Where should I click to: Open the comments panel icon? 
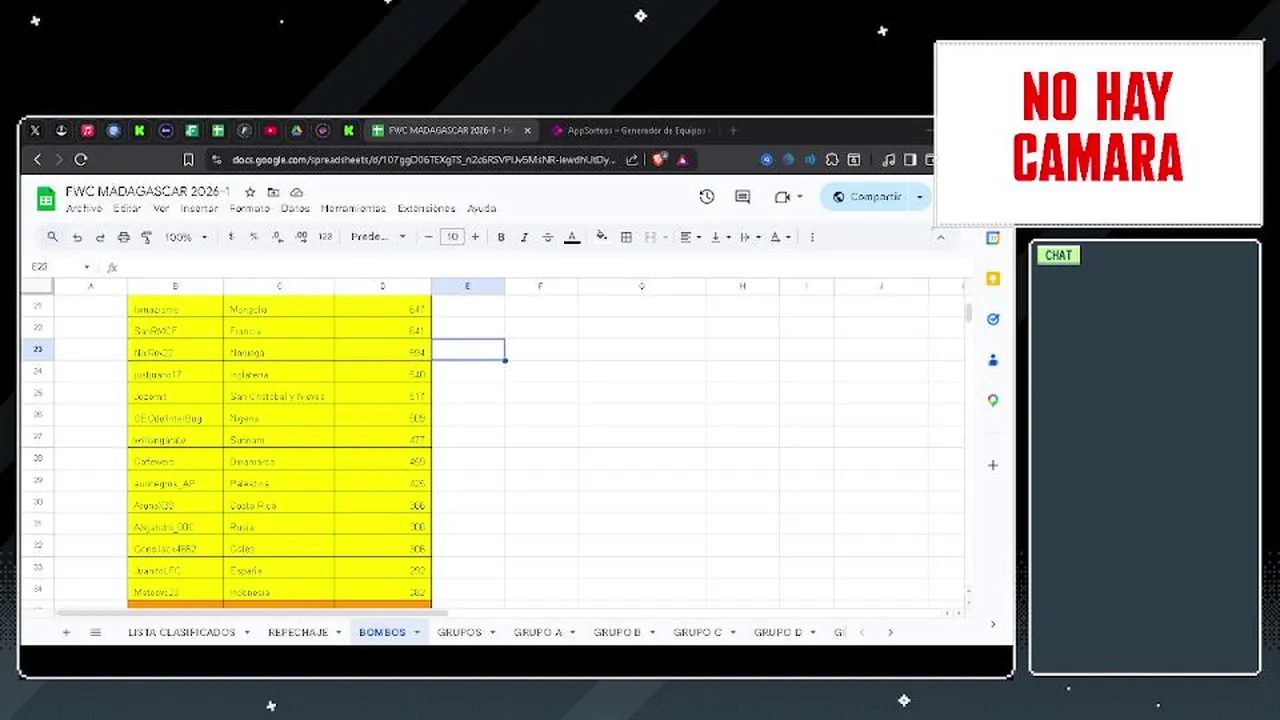[x=742, y=197]
